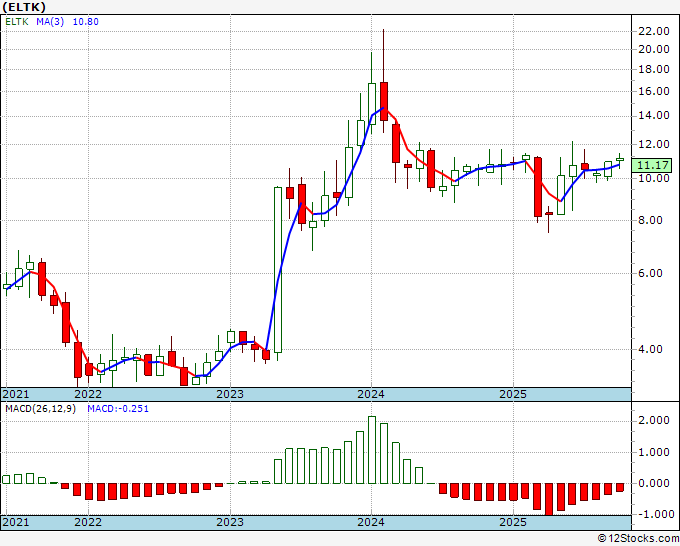Image resolution: width=680 pixels, height=546 pixels.
Task: Open the 12Stocks.com copyright link
Action: click(x=638, y=538)
